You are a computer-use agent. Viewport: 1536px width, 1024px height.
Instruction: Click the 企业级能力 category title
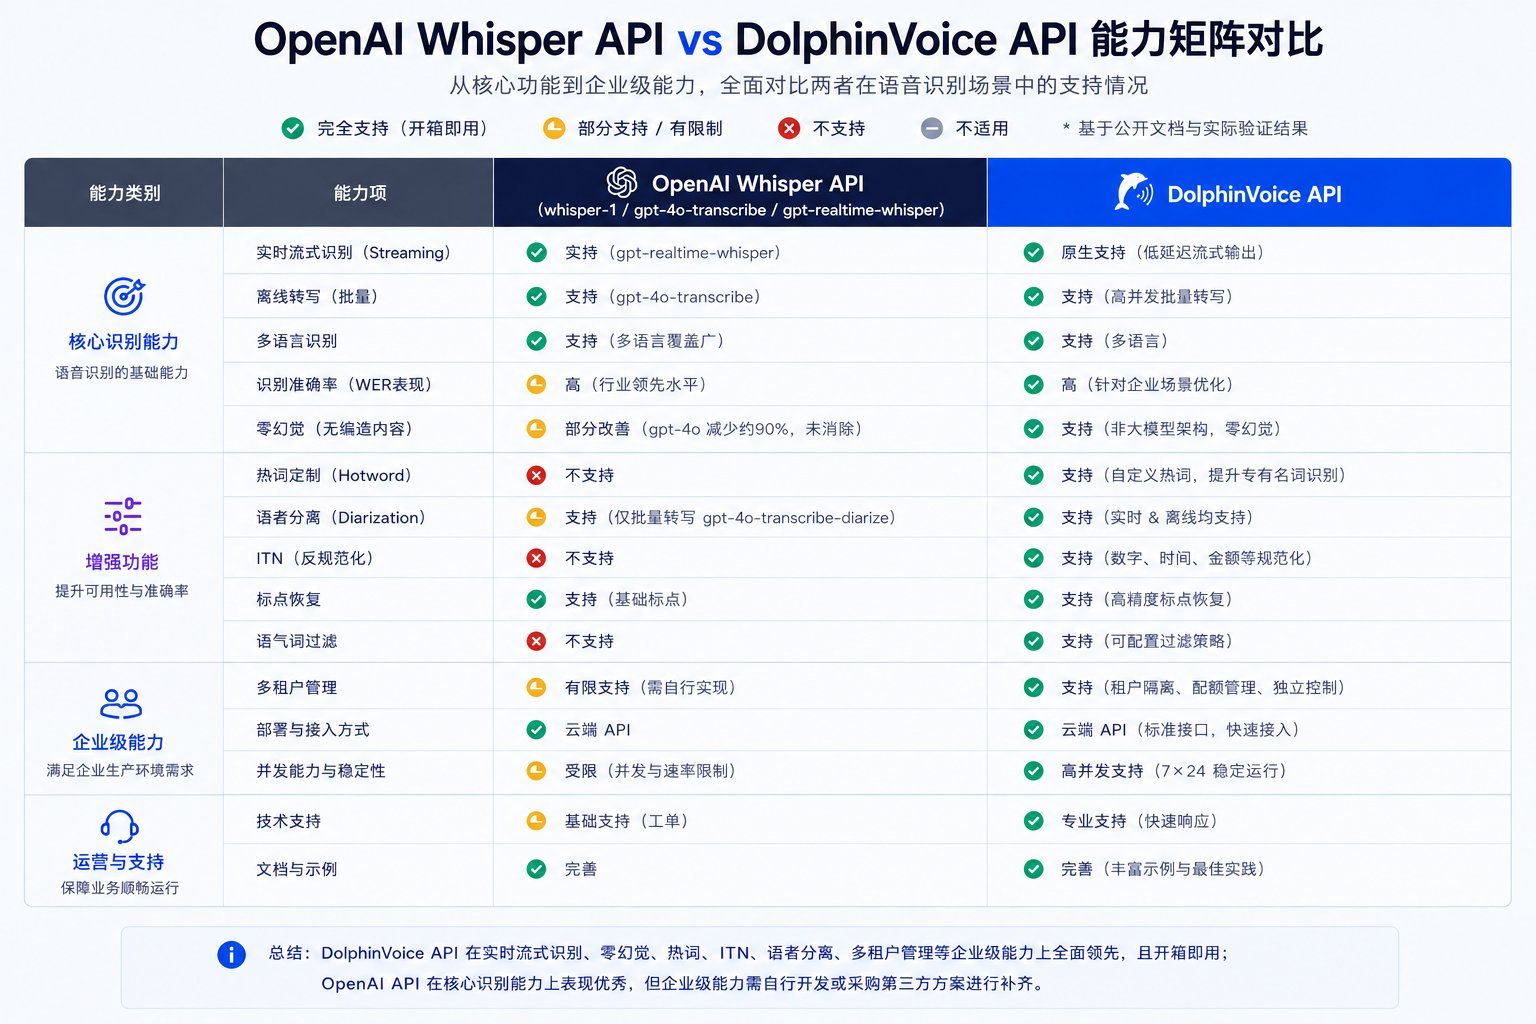point(118,741)
